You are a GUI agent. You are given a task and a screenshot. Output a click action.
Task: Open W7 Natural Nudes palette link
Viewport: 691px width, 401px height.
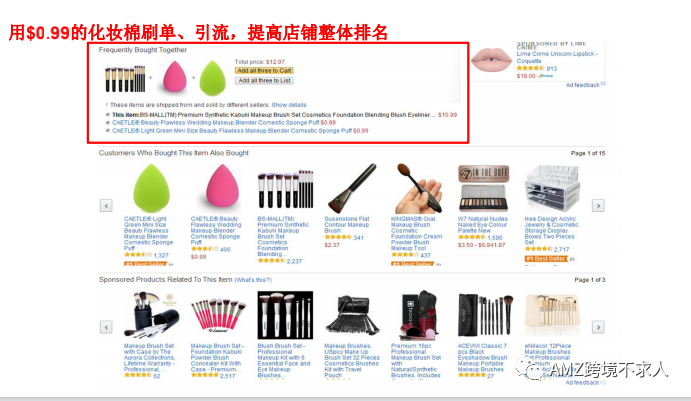pyautogui.click(x=483, y=225)
